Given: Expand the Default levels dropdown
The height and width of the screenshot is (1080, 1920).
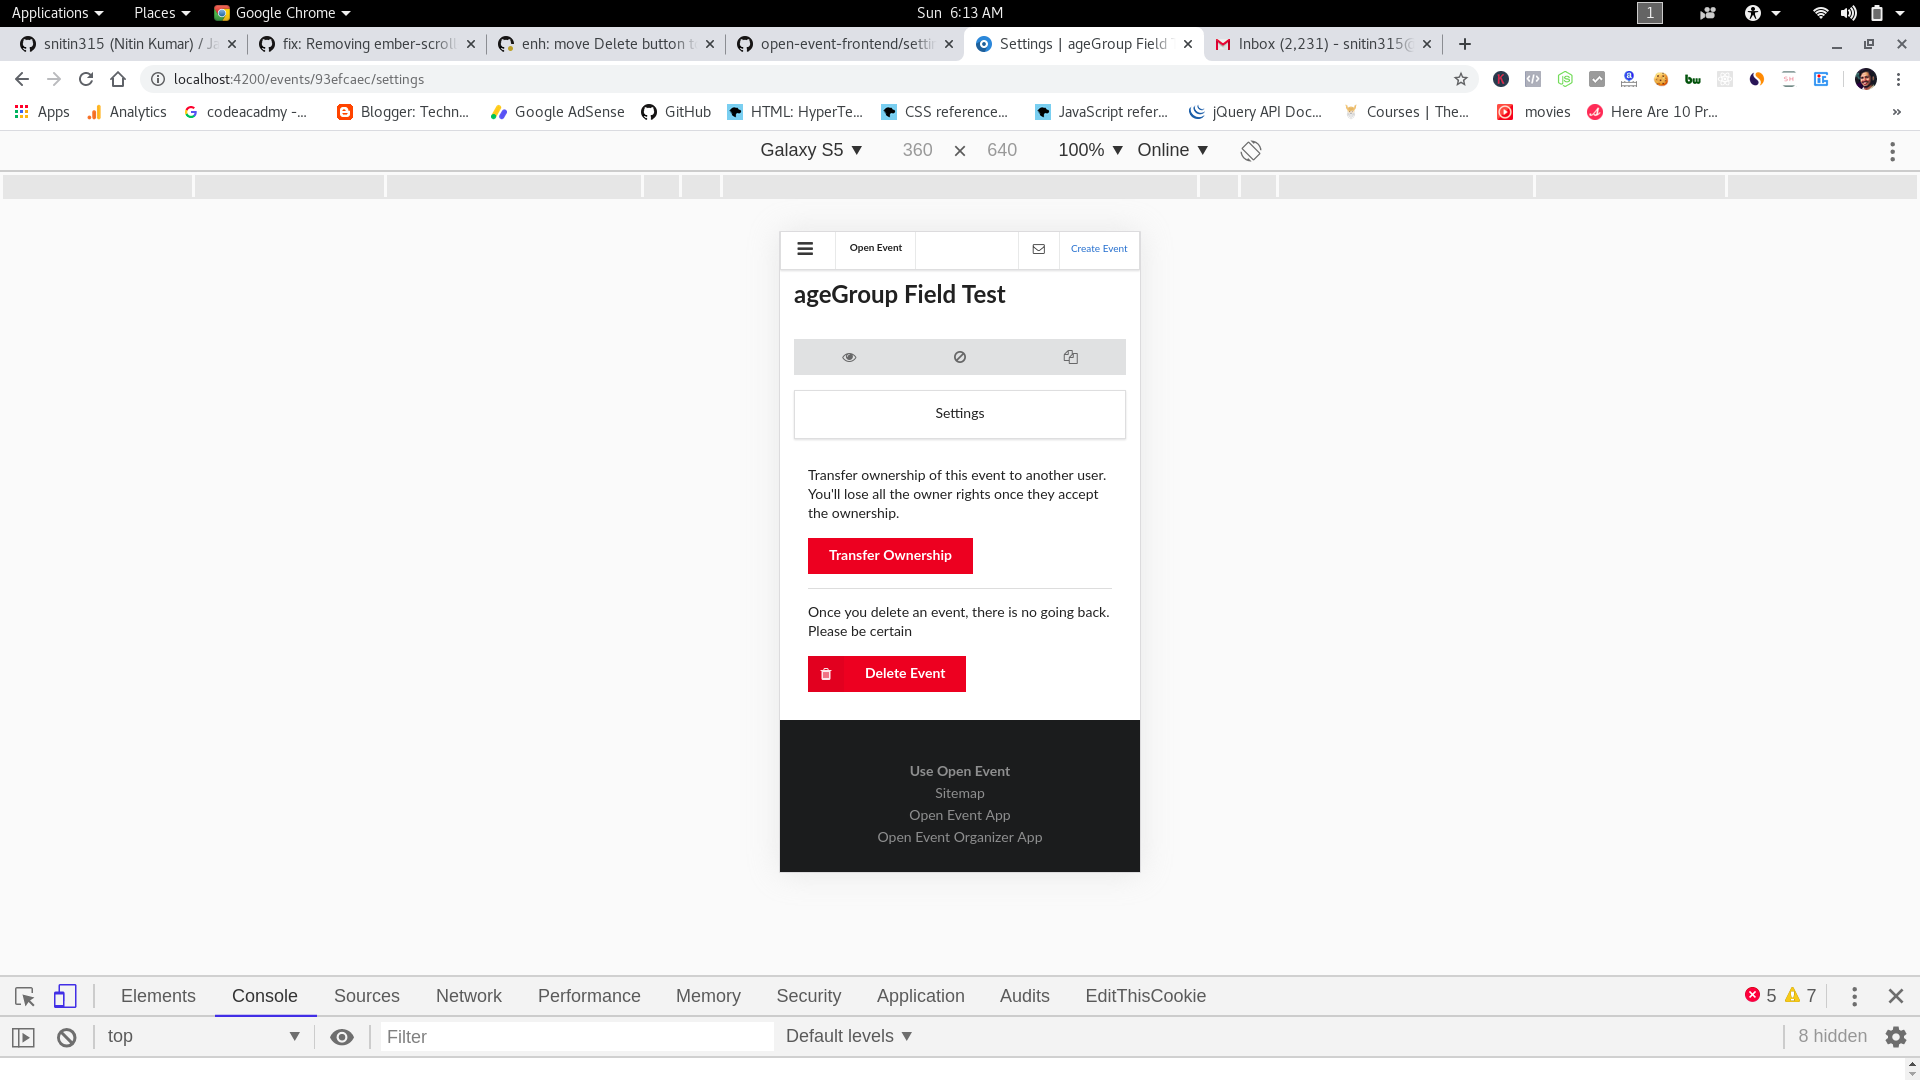Looking at the screenshot, I should pos(849,1036).
